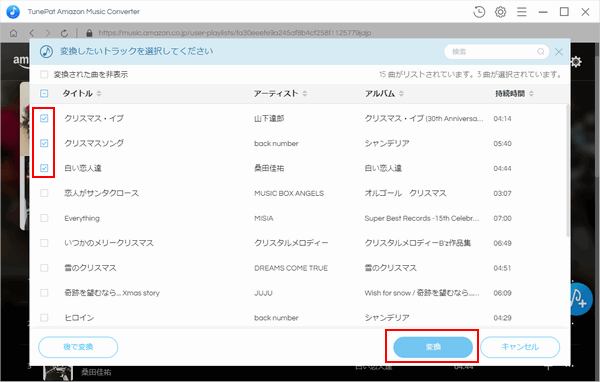
Task: Close the track selection dialog with X
Action: pos(559,52)
